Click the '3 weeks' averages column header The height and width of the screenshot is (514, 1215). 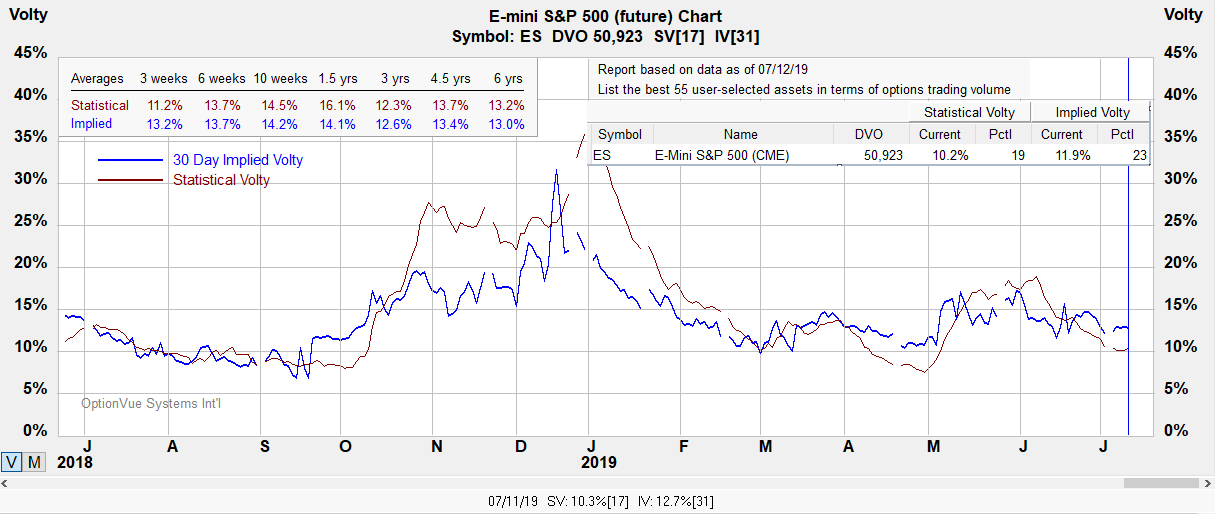(164, 79)
